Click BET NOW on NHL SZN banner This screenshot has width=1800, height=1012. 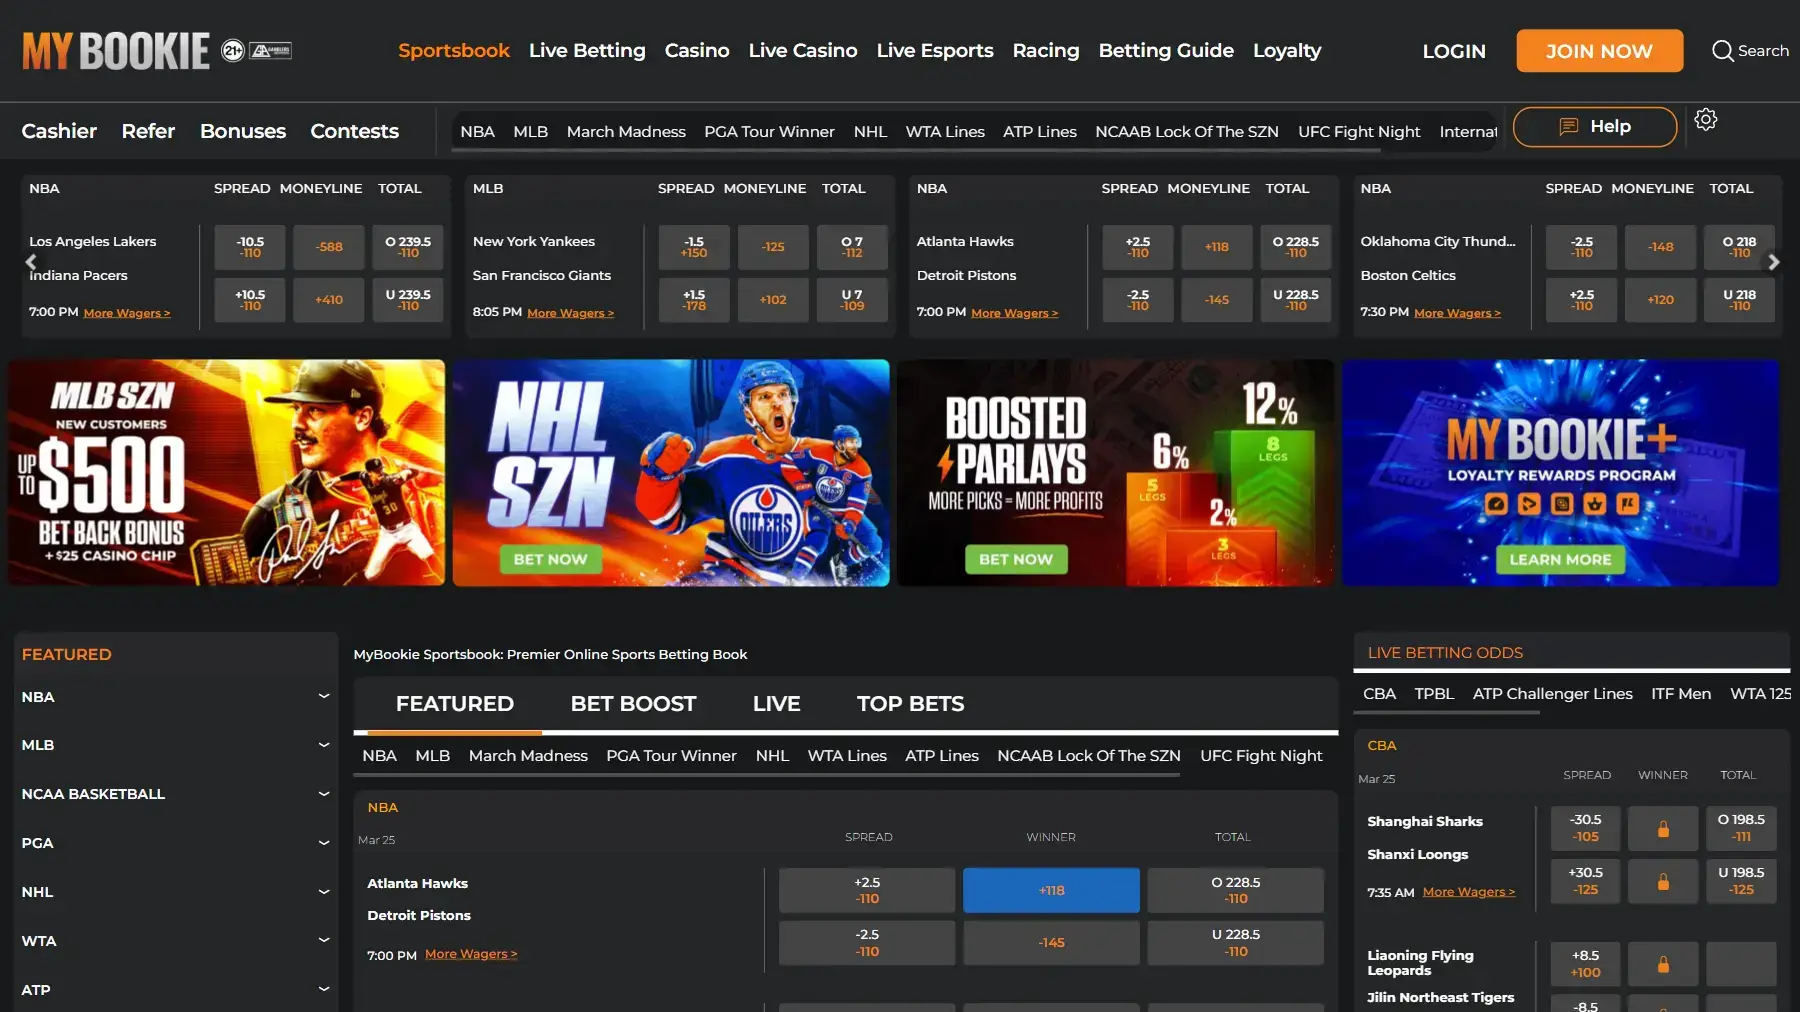[550, 560]
